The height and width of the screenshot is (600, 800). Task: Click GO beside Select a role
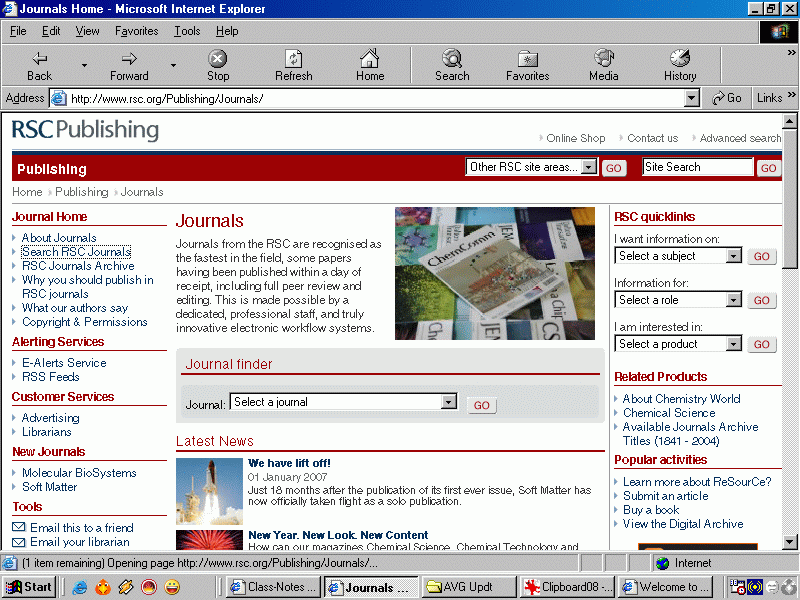click(762, 300)
